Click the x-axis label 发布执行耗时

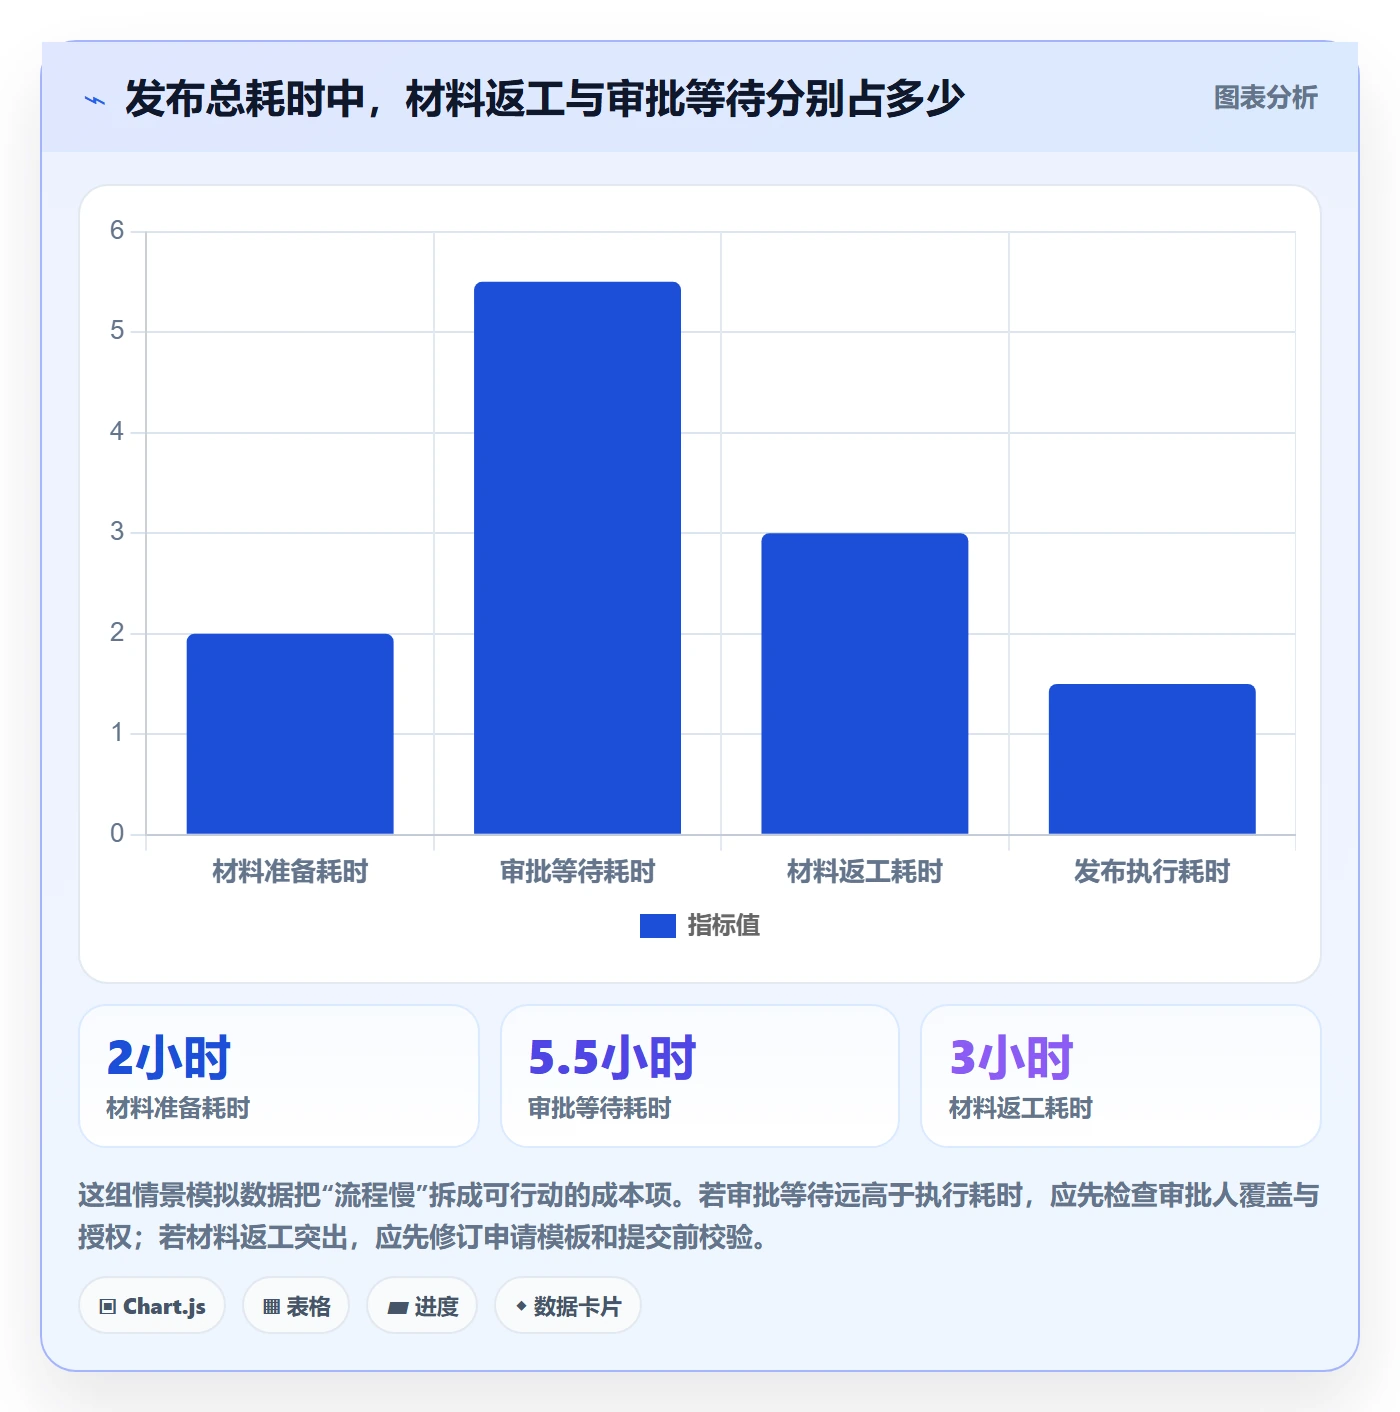click(x=1152, y=872)
